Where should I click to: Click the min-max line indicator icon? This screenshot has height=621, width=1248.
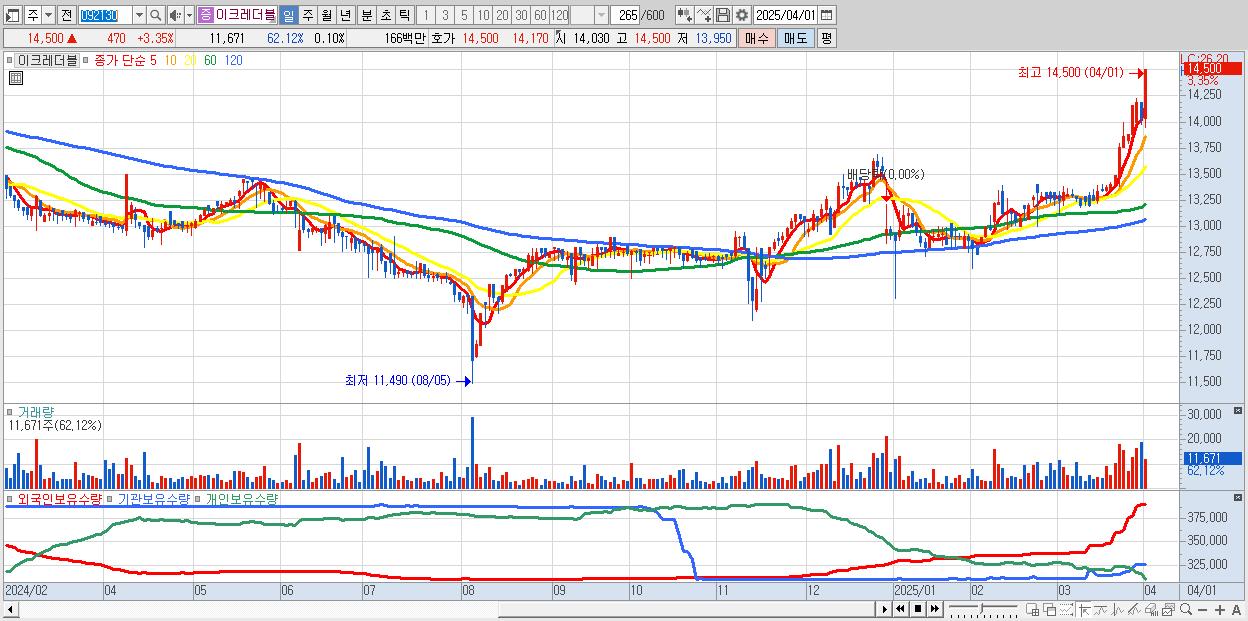[1101, 610]
